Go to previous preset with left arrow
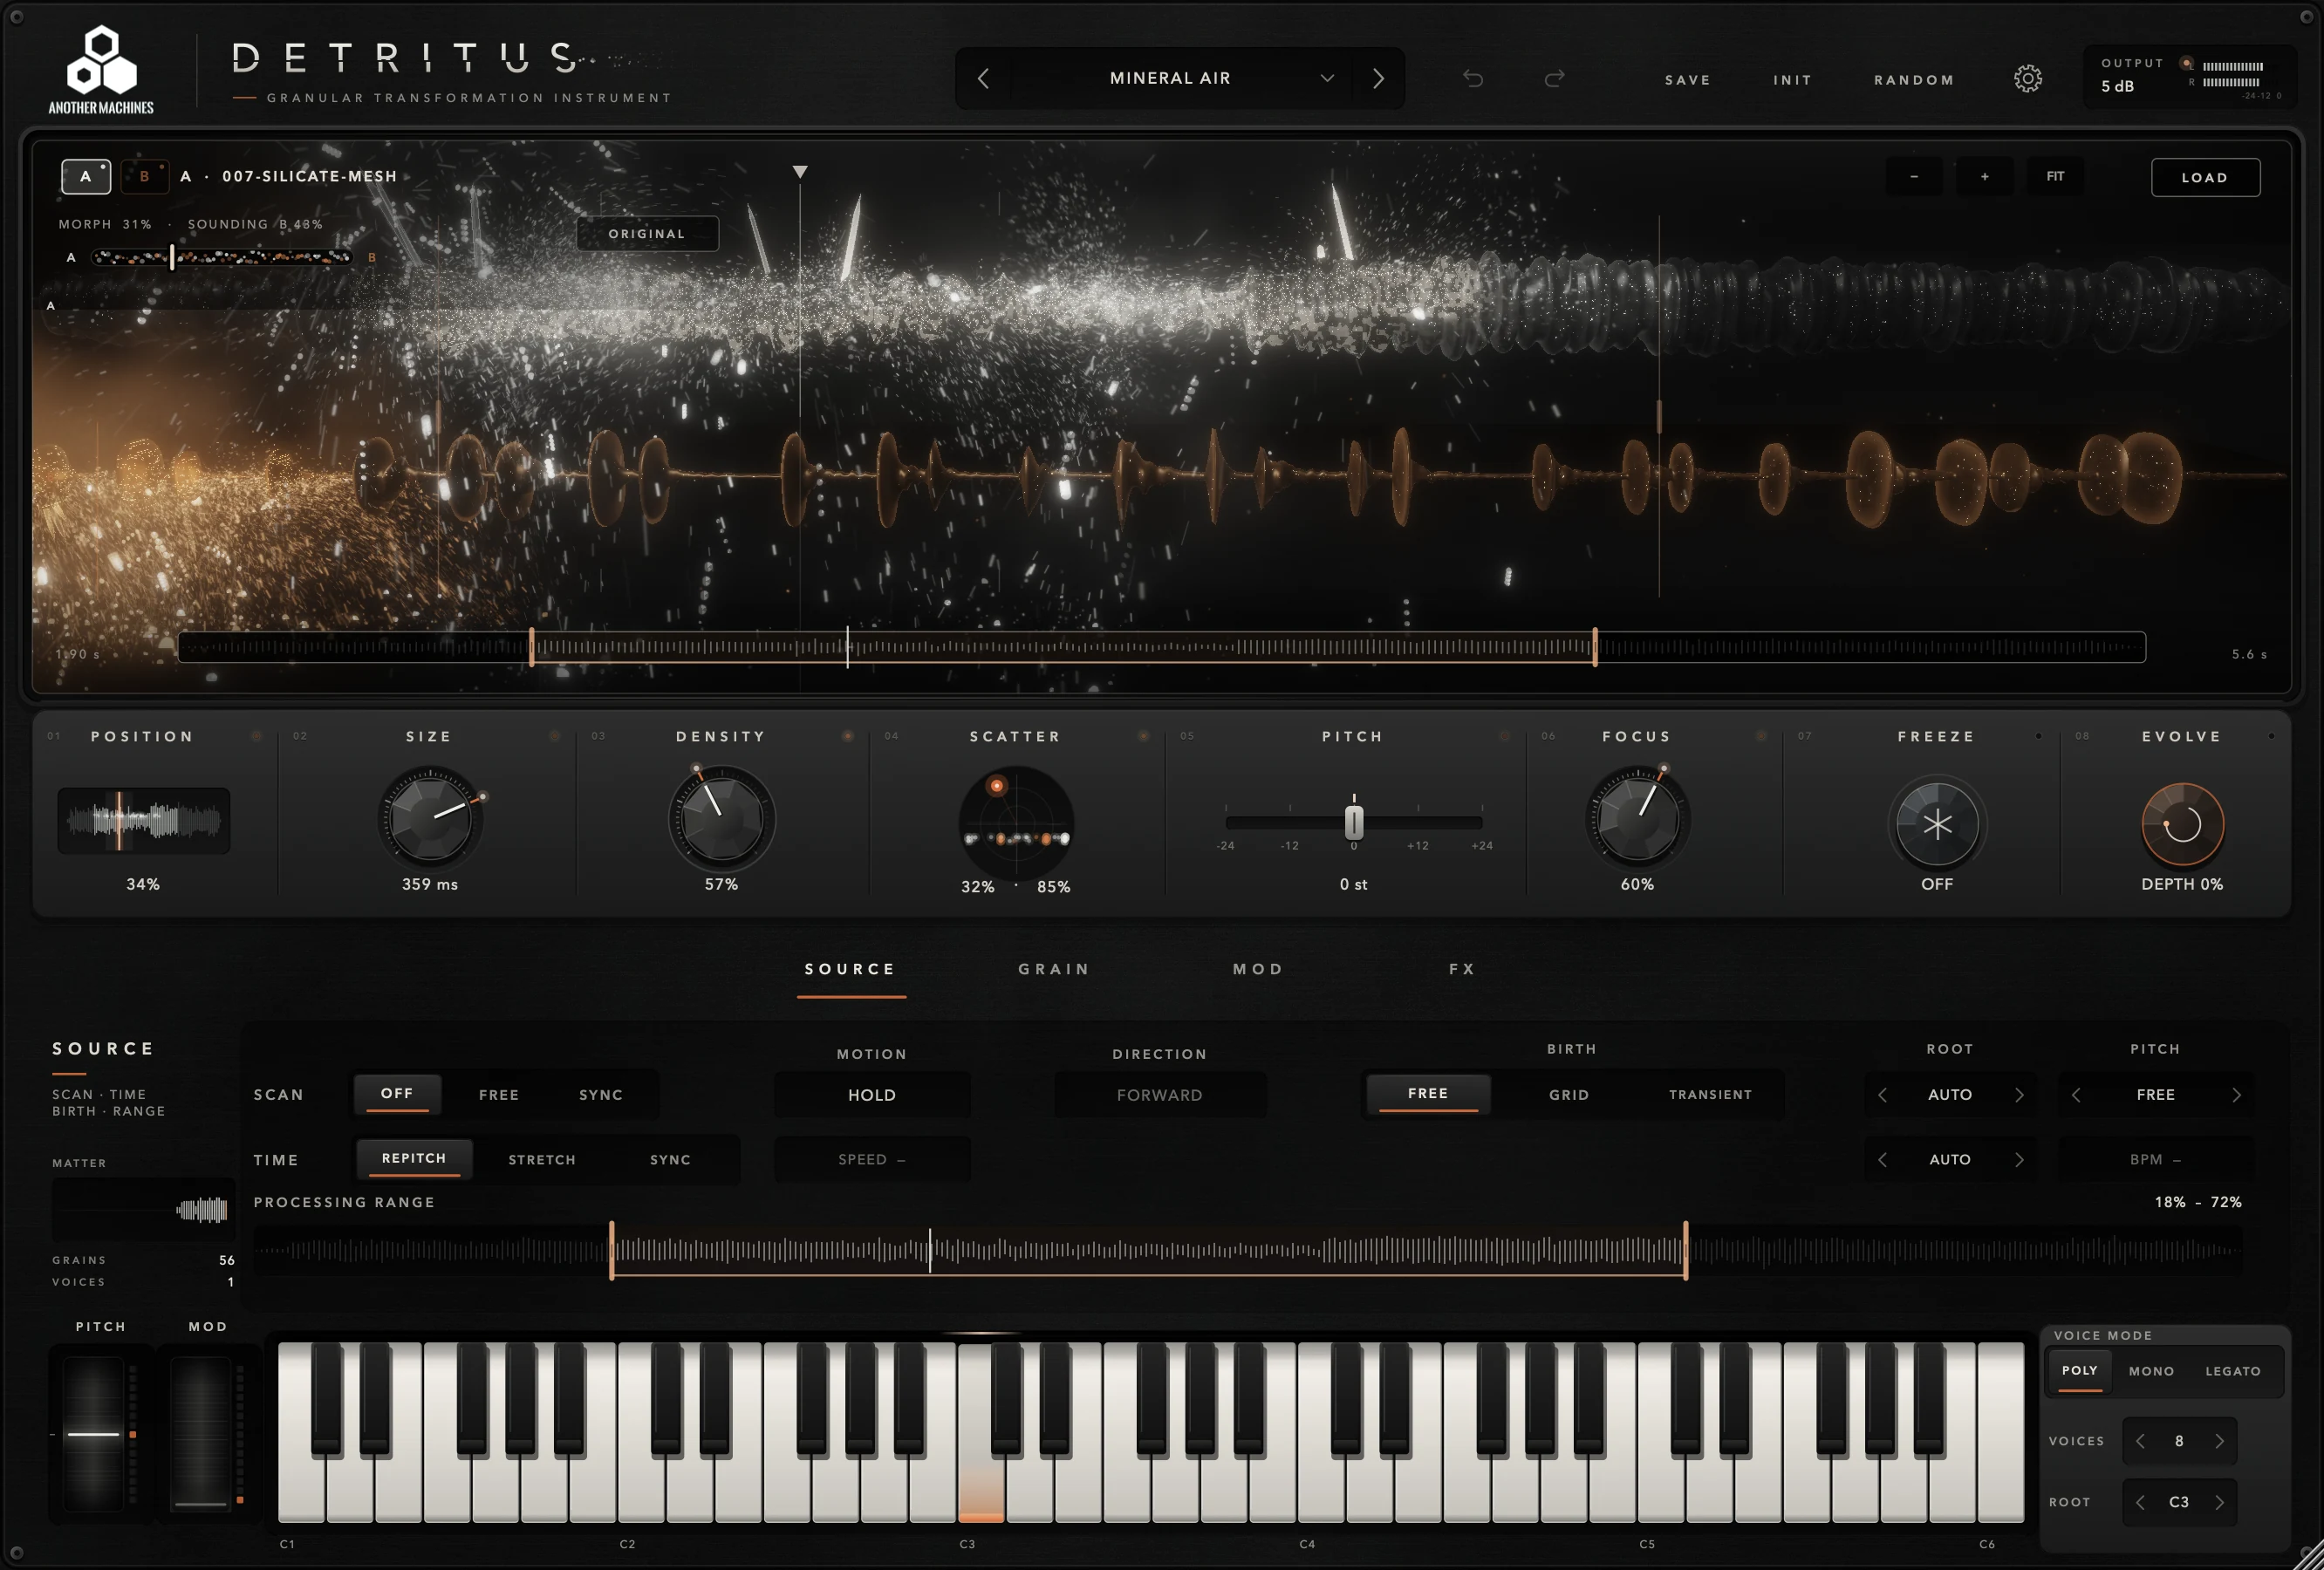The image size is (2324, 1570). 983,78
